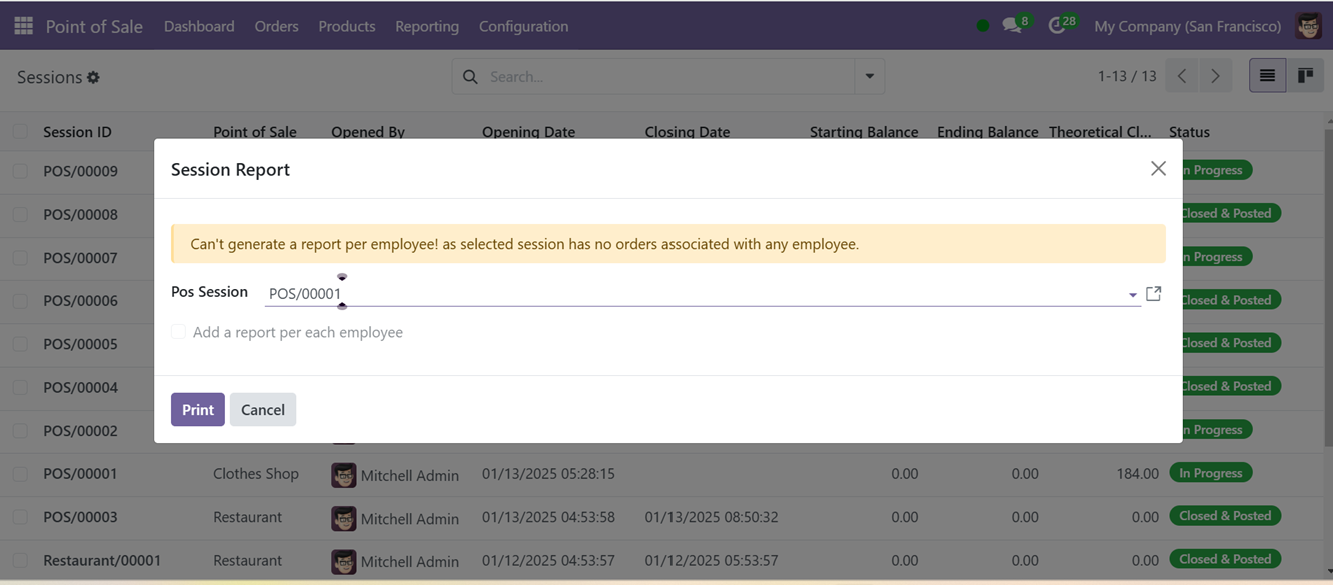Click the 1-13 / 13 pager counter
The width and height of the screenshot is (1333, 585).
click(1127, 76)
